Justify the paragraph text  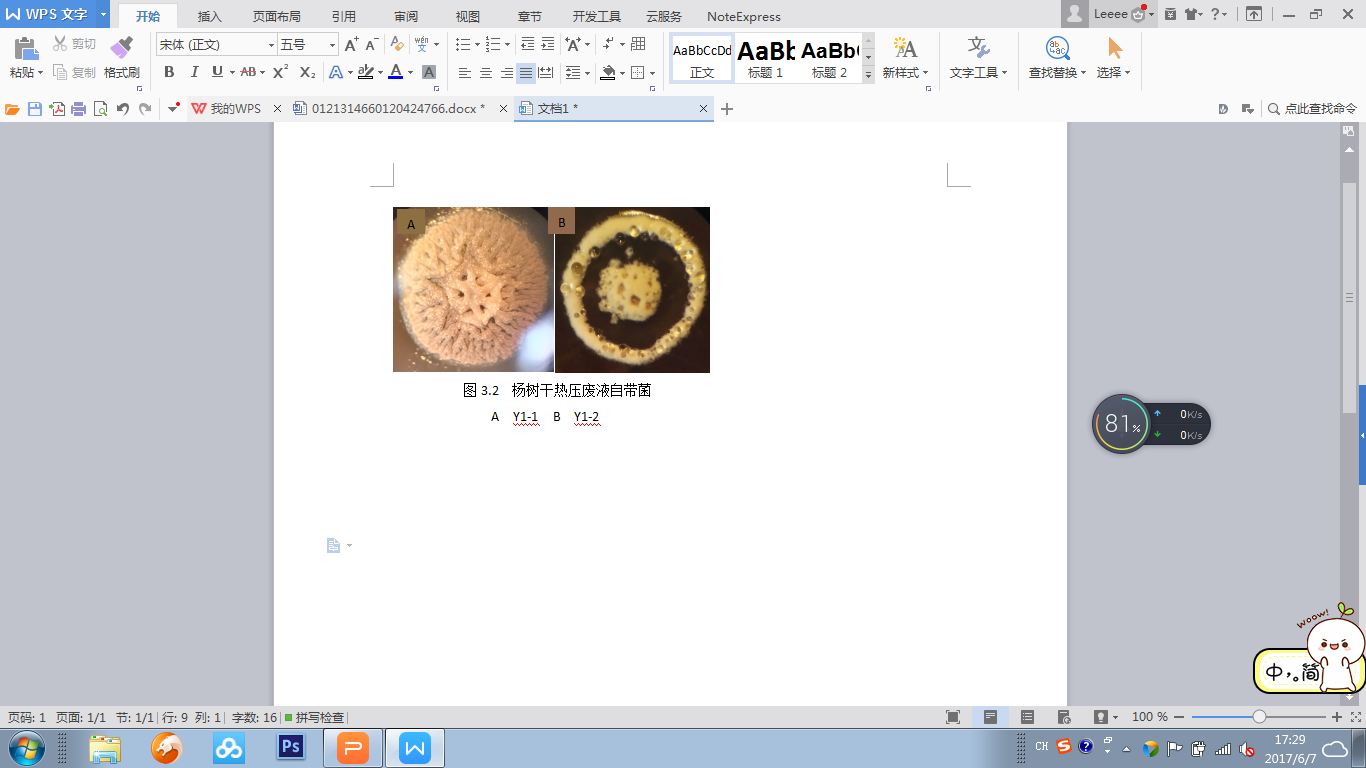pyautogui.click(x=526, y=72)
